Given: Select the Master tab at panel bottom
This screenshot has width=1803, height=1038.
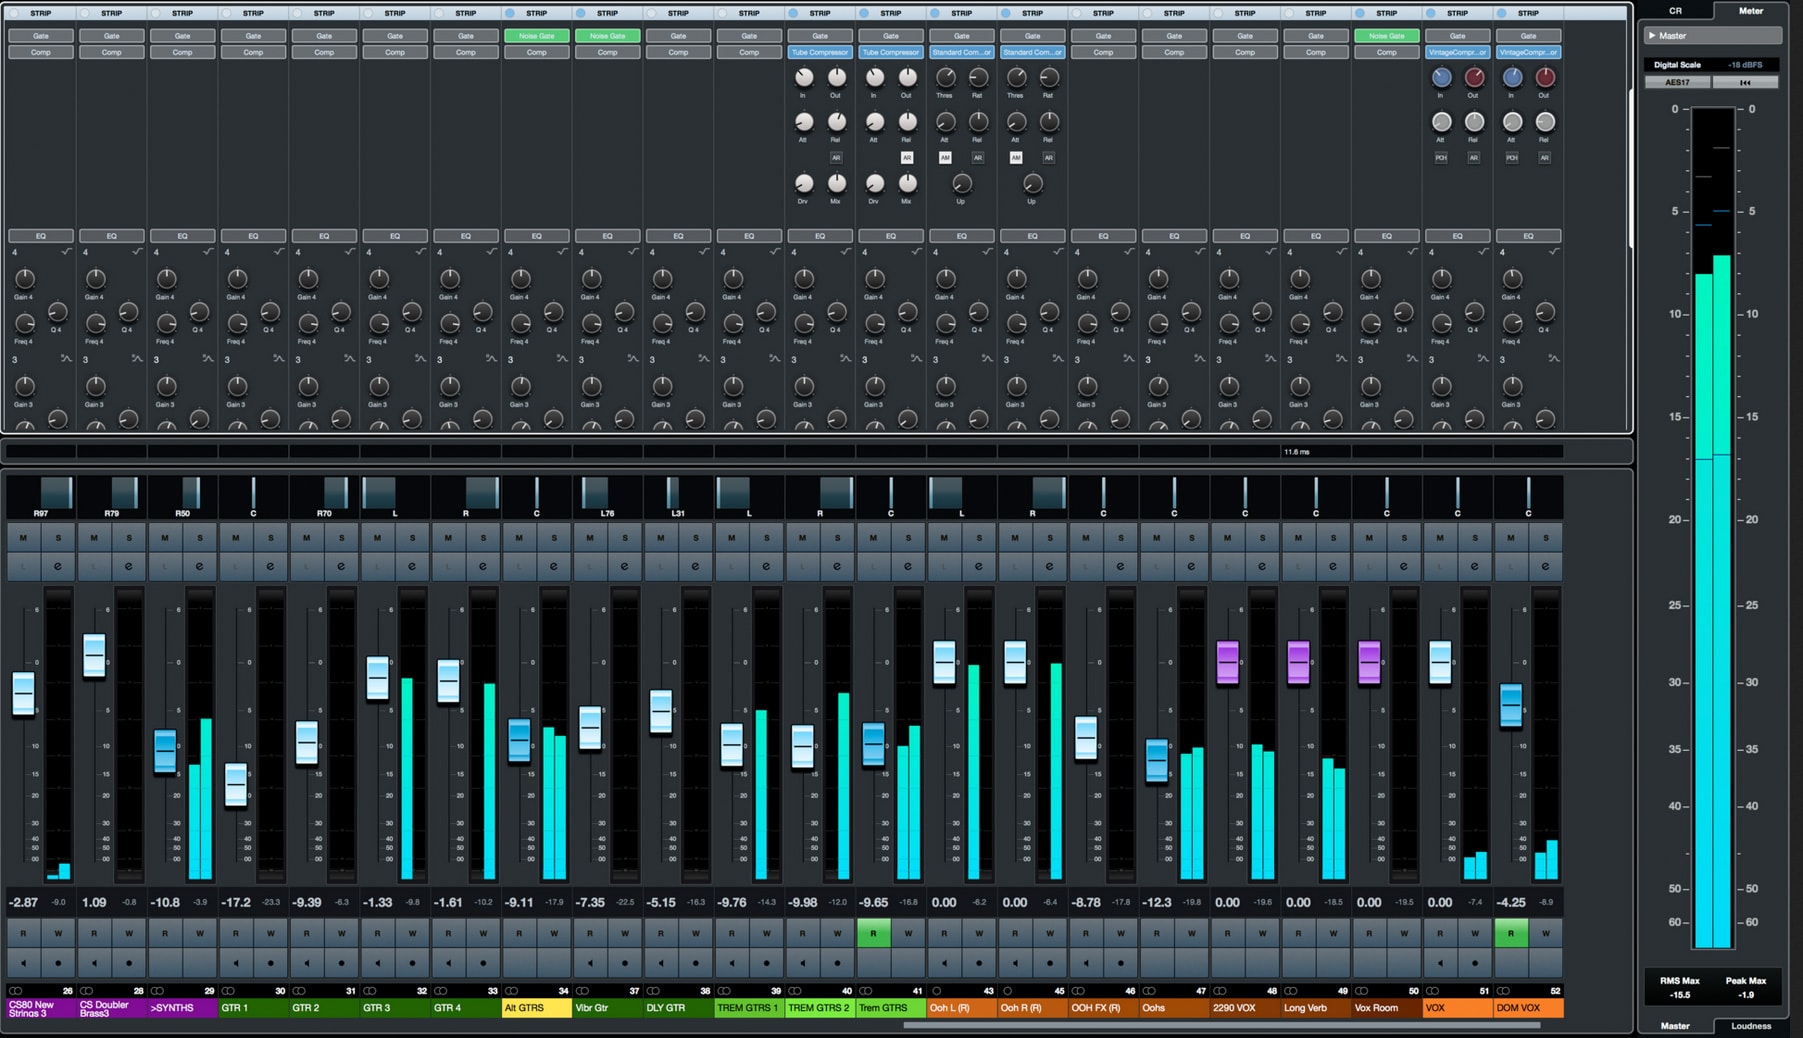Looking at the screenshot, I should (x=1675, y=1025).
